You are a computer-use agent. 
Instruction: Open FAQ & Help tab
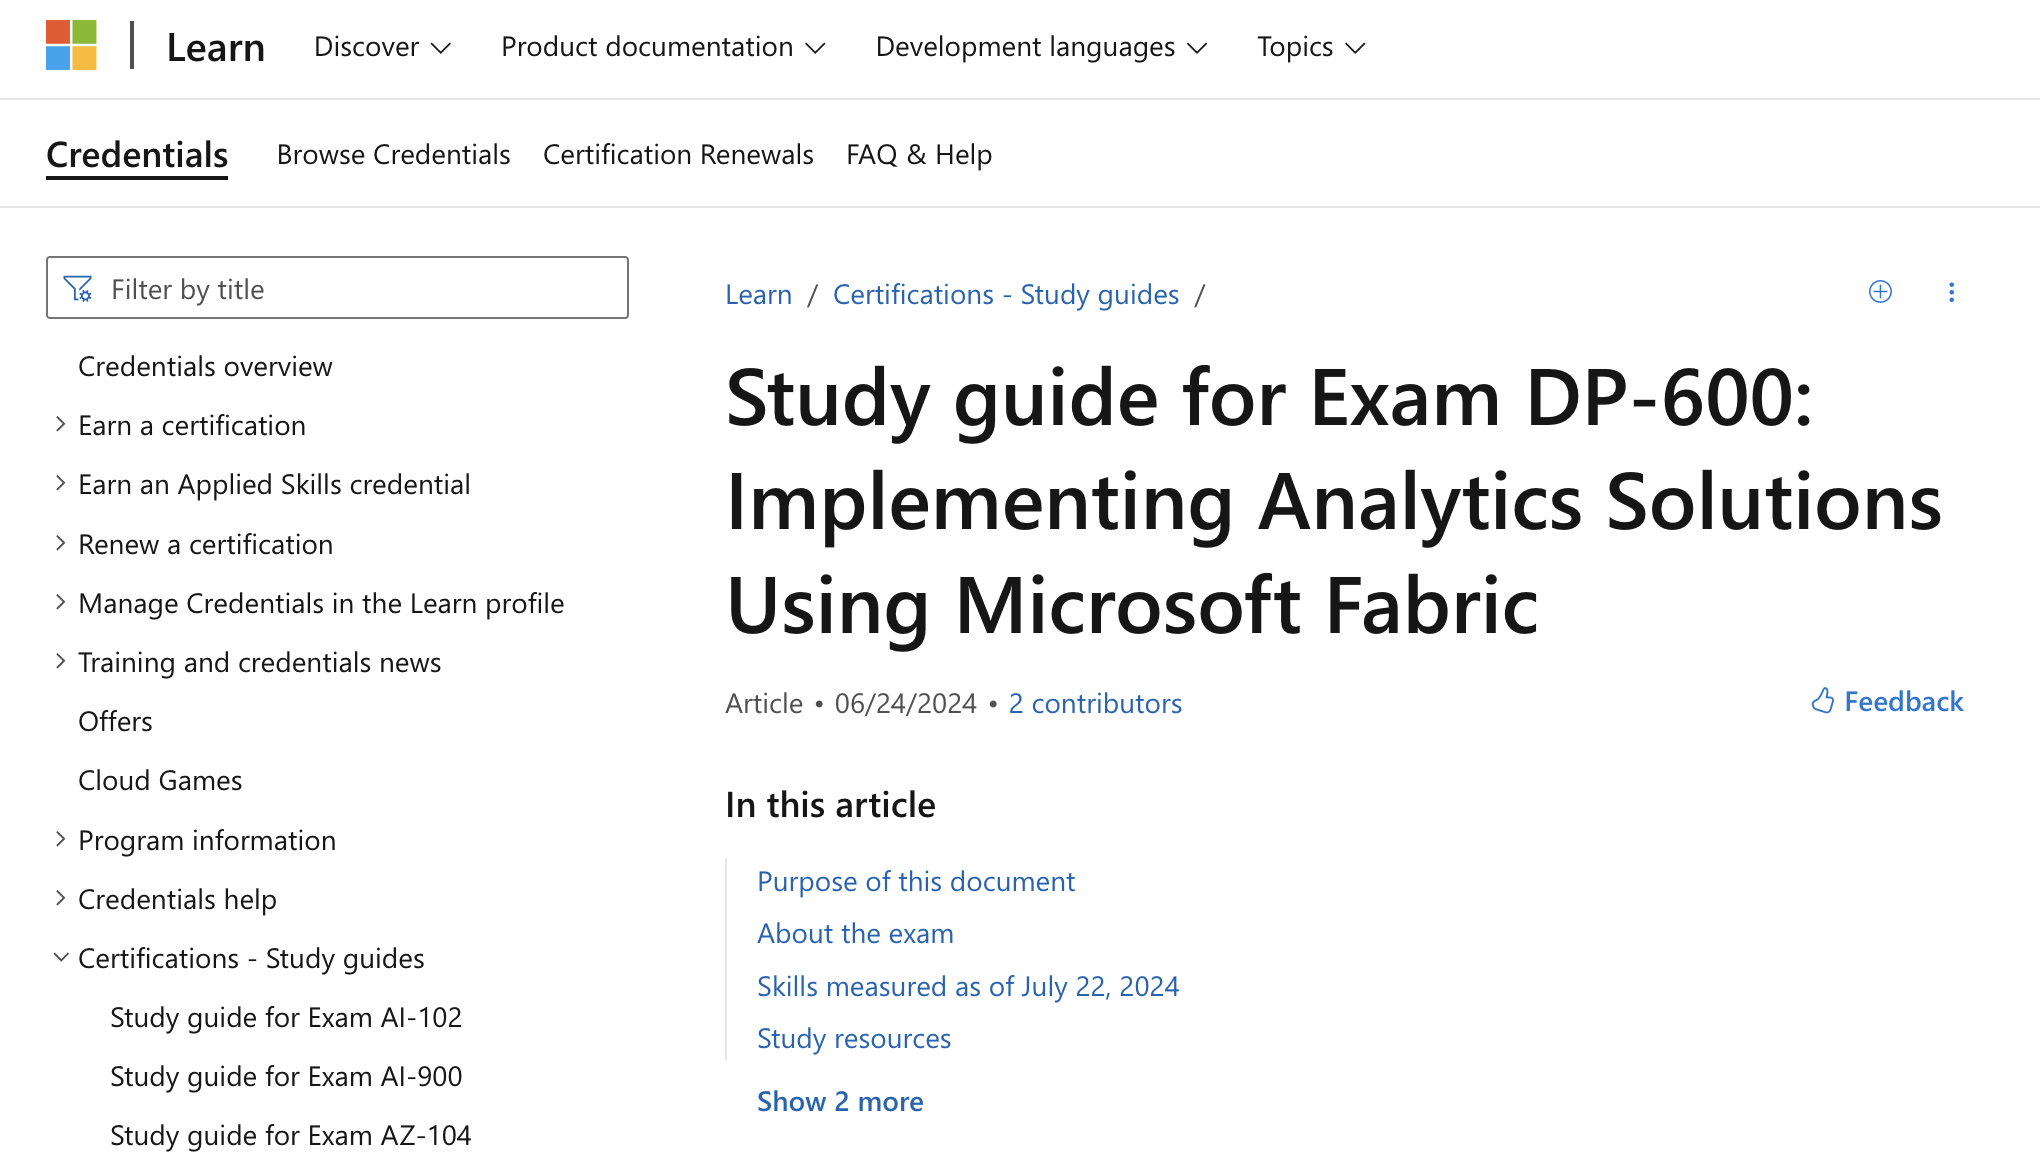(x=919, y=155)
